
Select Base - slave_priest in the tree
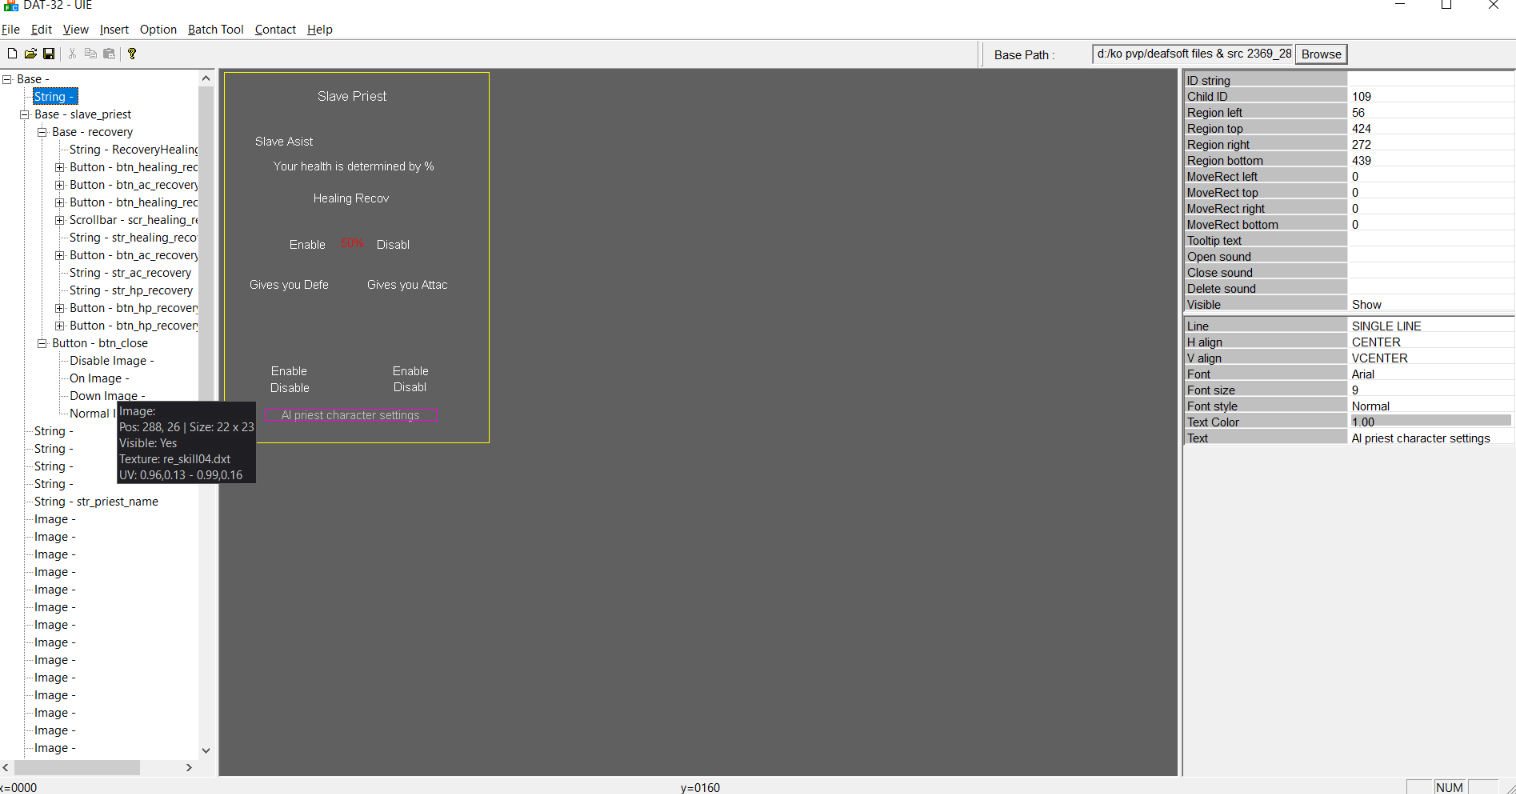pos(83,114)
